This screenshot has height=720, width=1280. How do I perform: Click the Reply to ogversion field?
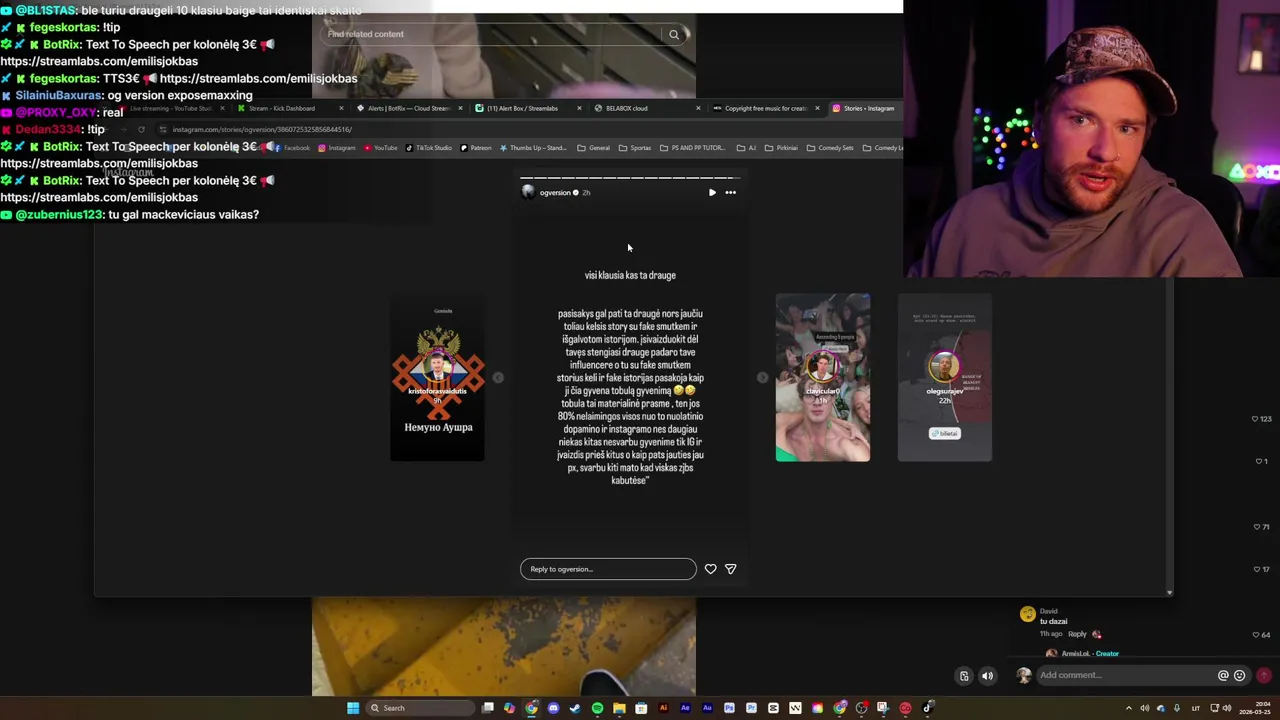click(608, 569)
